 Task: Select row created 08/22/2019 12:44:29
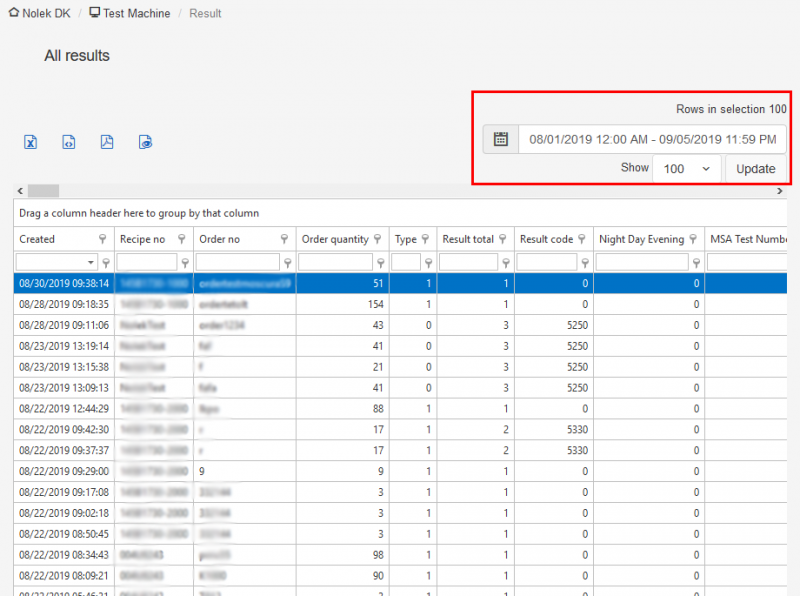coord(400,409)
